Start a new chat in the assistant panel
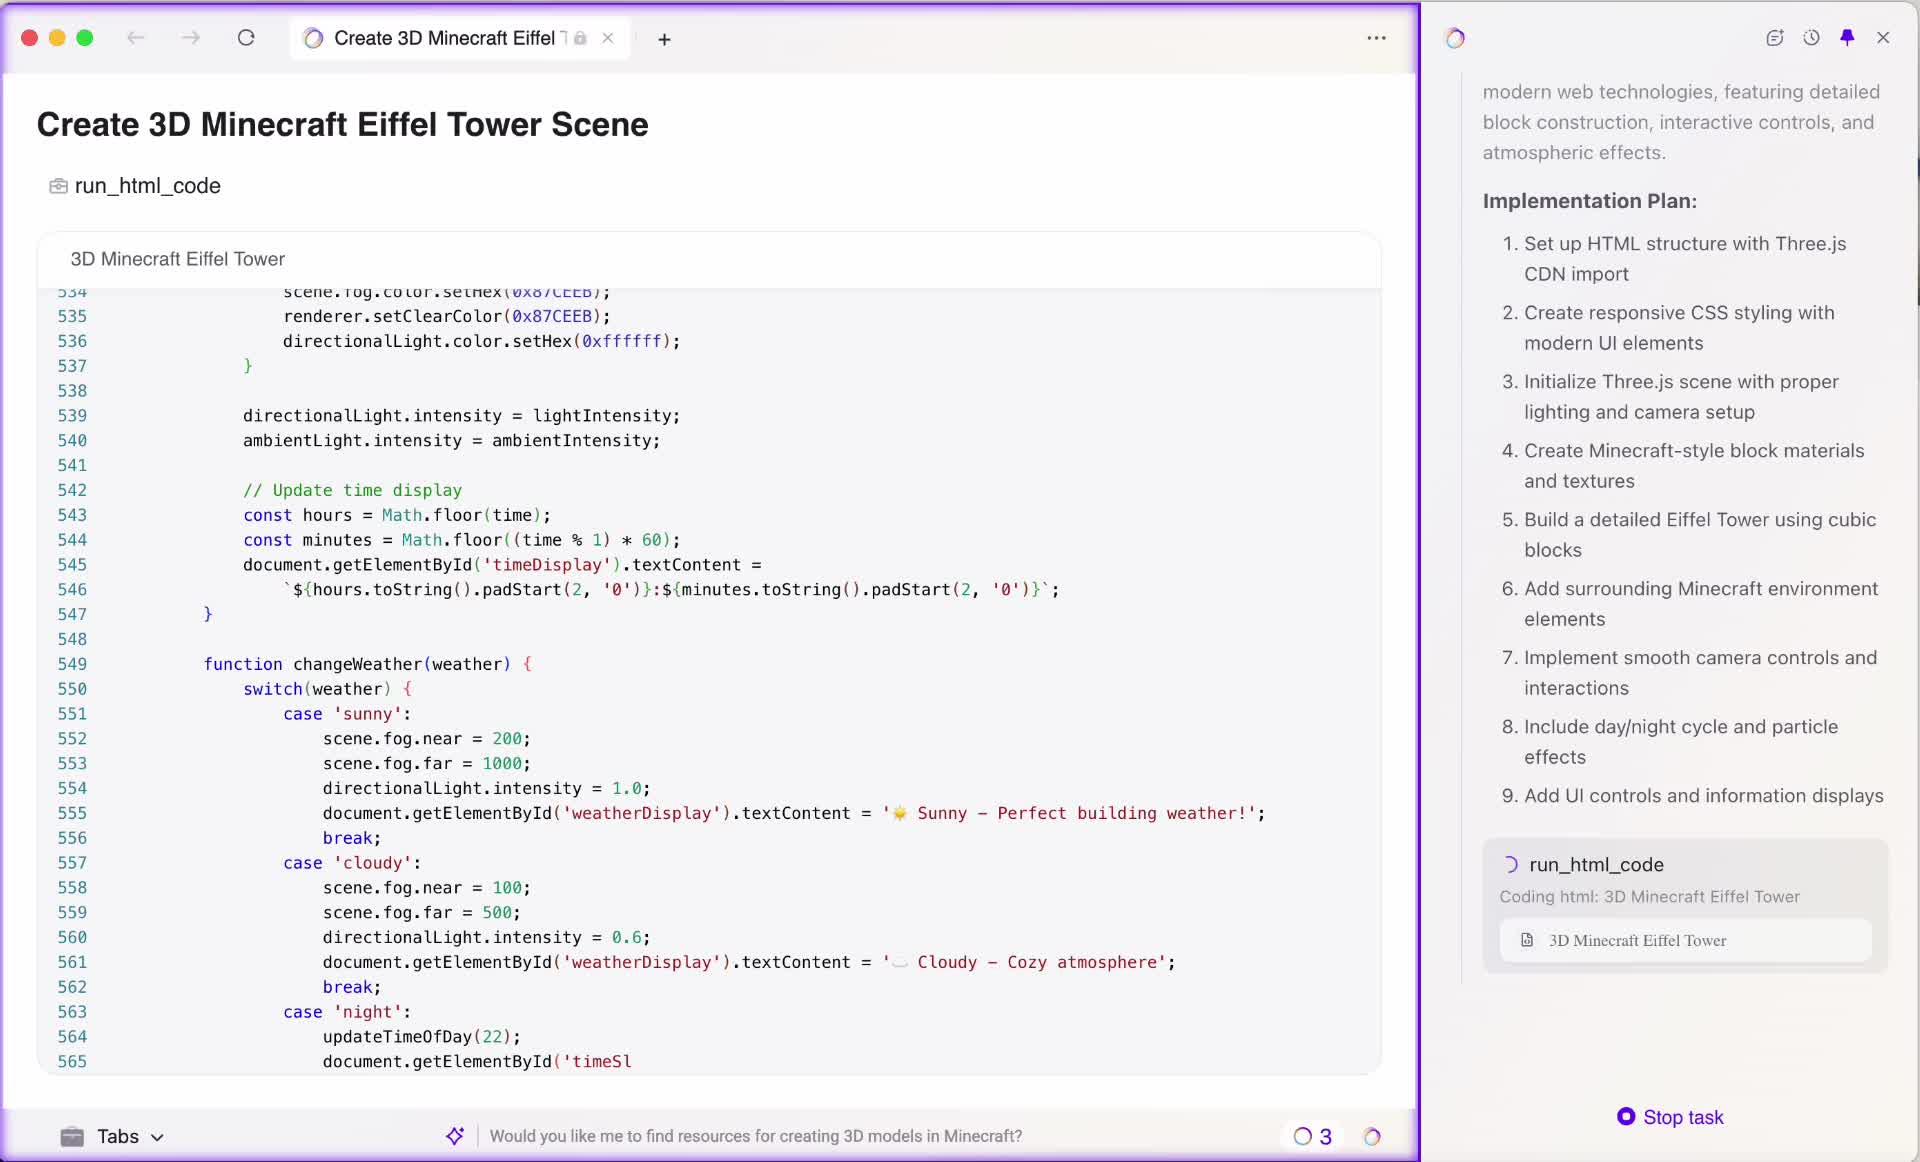The height and width of the screenshot is (1162, 1920). [x=1775, y=38]
